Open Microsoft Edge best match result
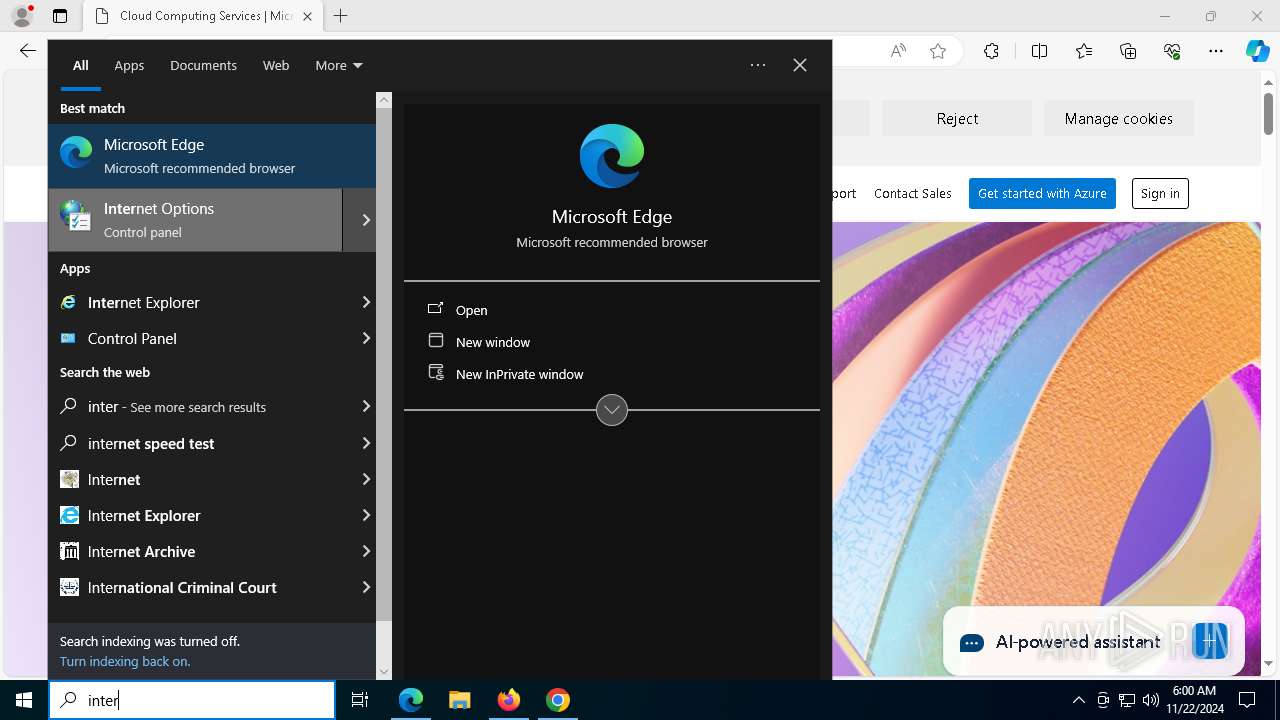 click(x=212, y=156)
